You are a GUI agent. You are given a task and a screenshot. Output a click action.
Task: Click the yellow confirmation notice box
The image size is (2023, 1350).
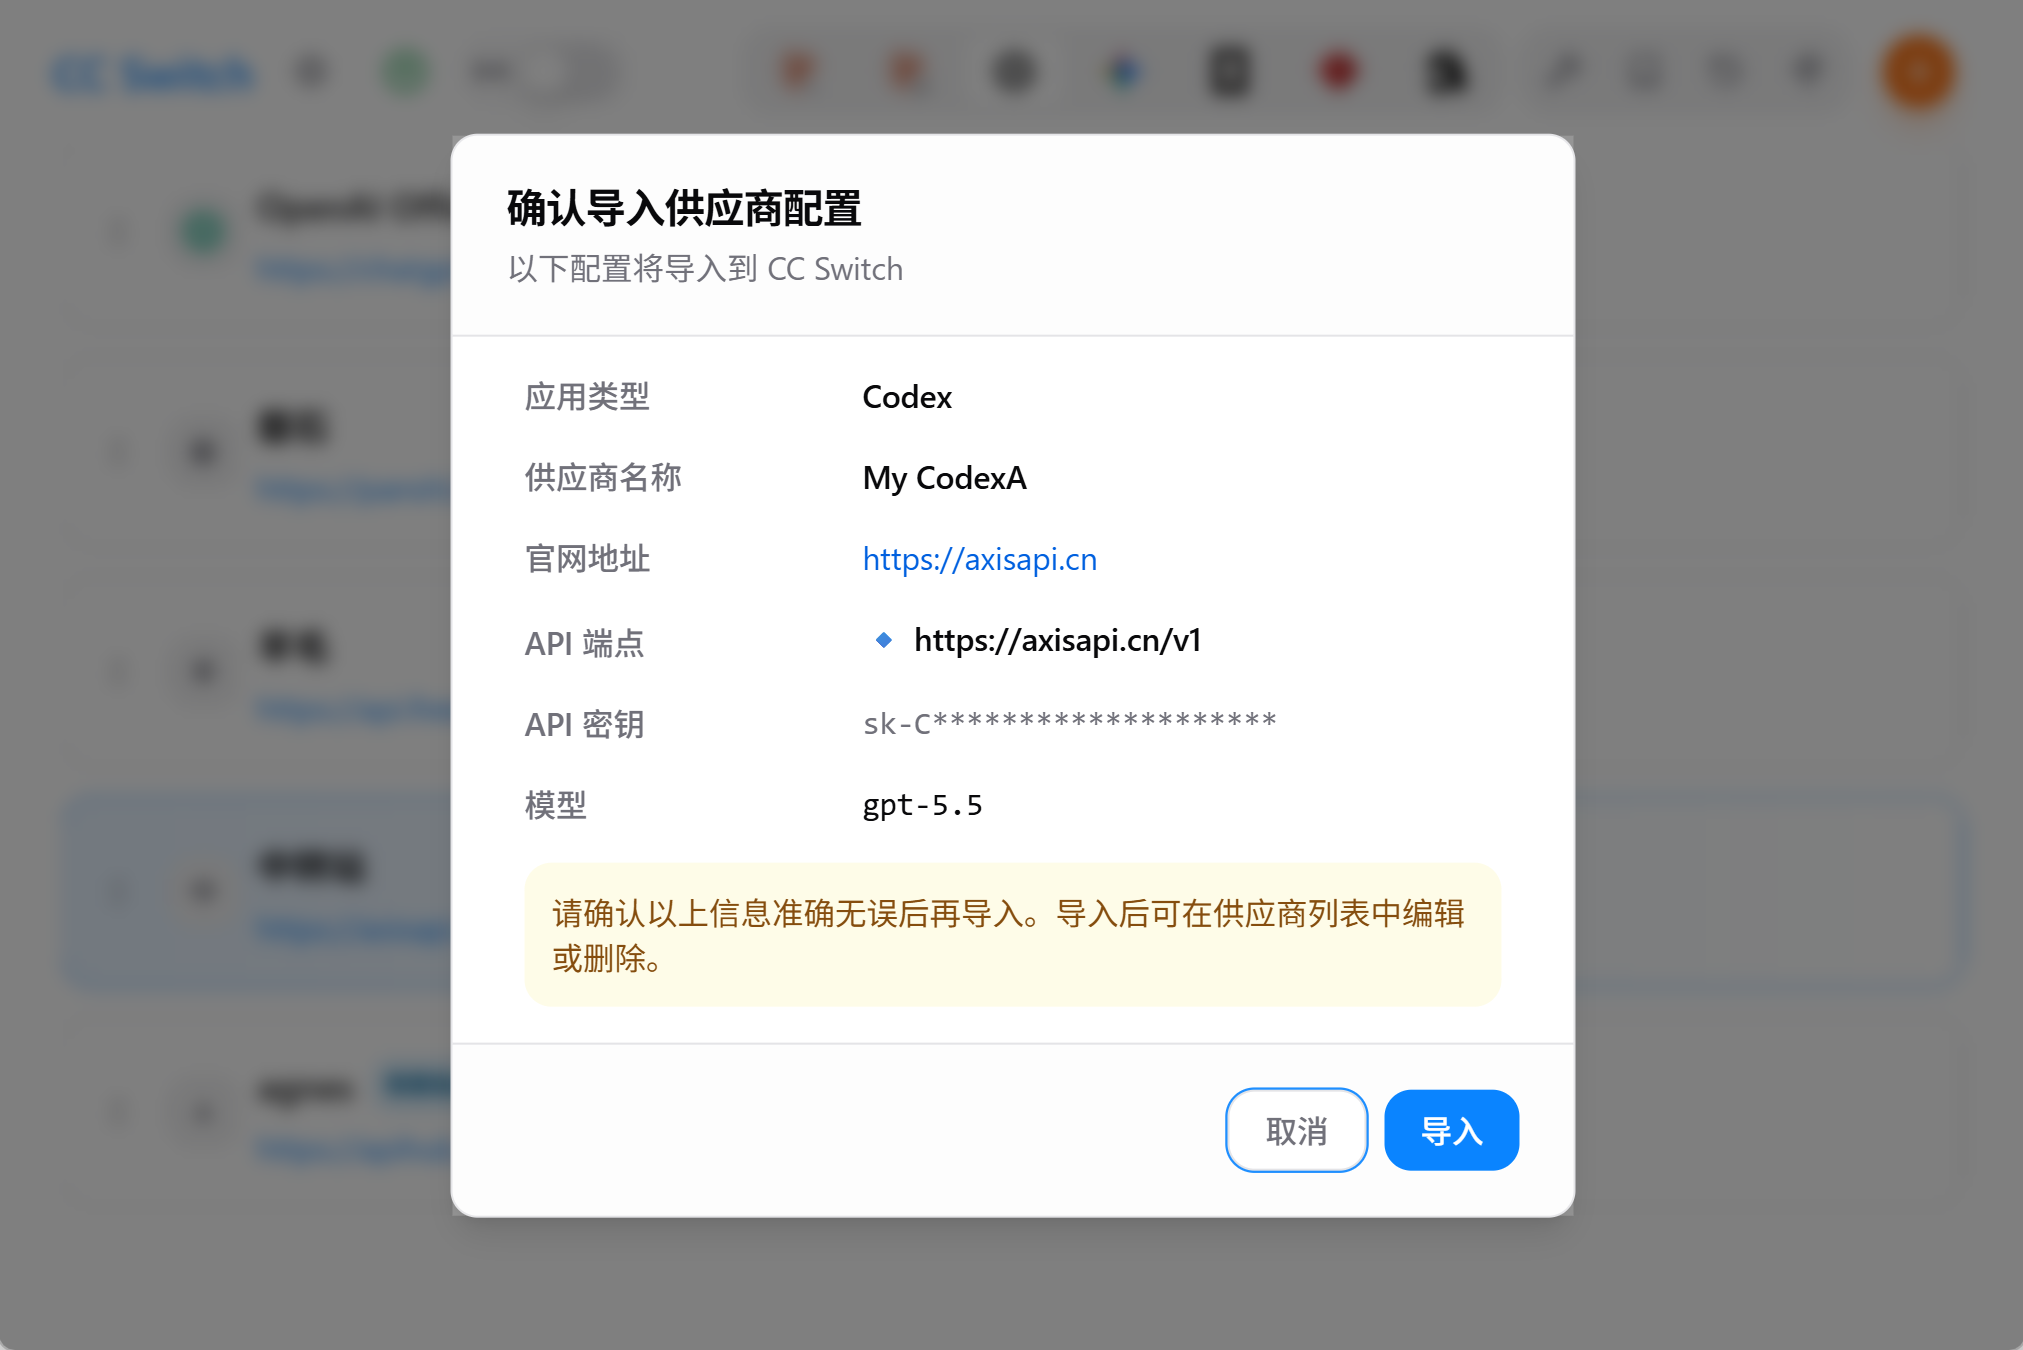tap(1012, 935)
